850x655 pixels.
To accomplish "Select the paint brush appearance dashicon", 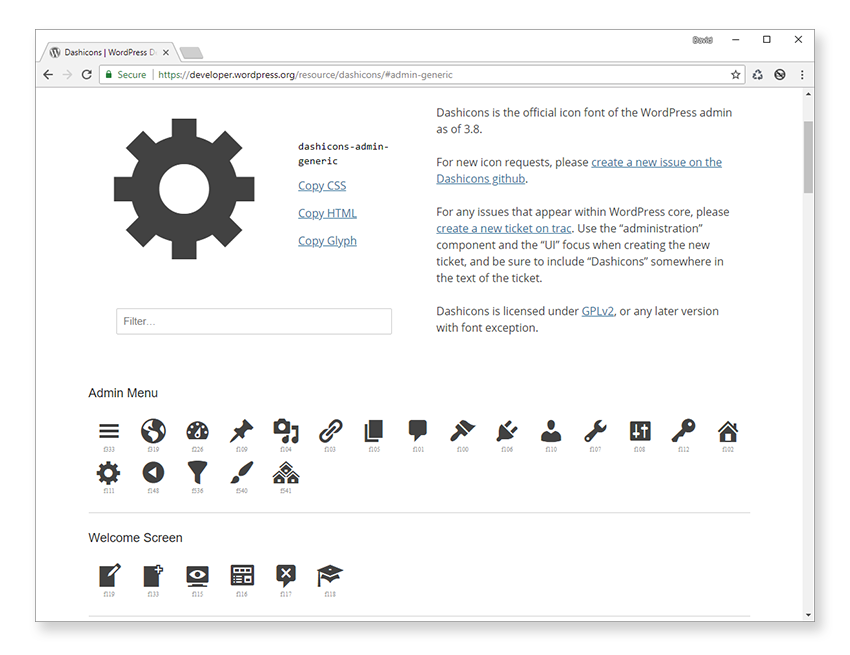I will (462, 431).
